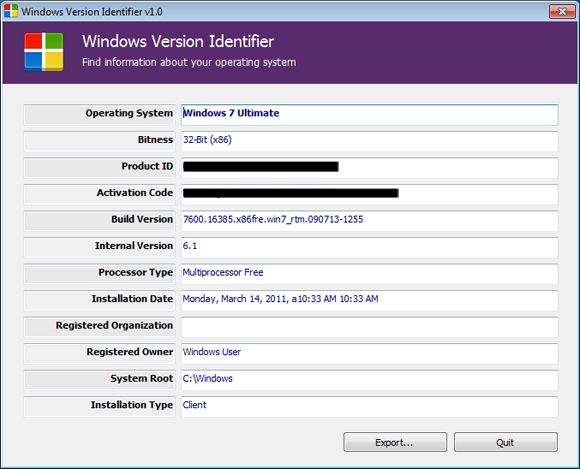Click the Internal Version field showing 6.1

coord(370,247)
